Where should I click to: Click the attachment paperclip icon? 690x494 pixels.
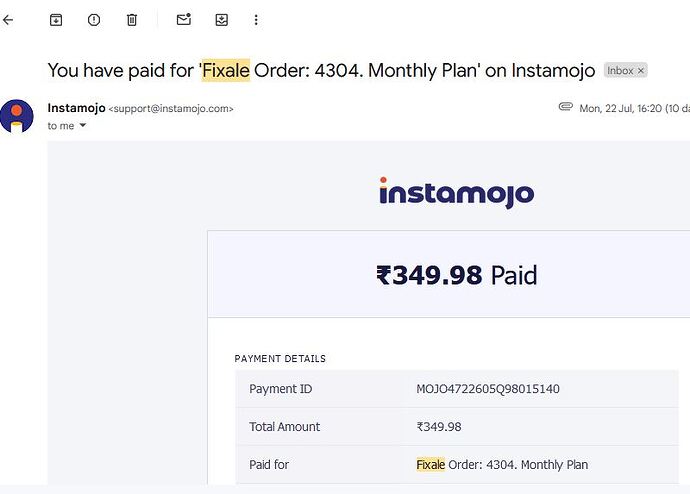tap(565, 106)
